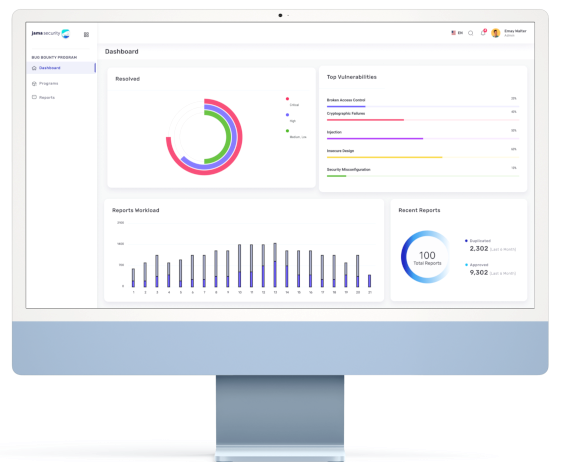Select the Dashboard sidebar label
Image resolution: width=561 pixels, height=462 pixels.
pyautogui.click(x=49, y=68)
